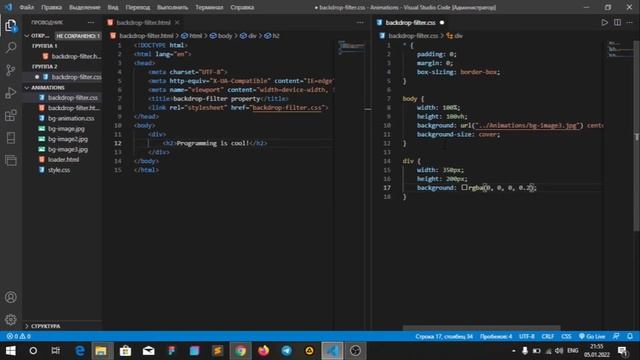Click the line and column status entry
Viewport: 640px width, 360px height.
click(x=444, y=336)
